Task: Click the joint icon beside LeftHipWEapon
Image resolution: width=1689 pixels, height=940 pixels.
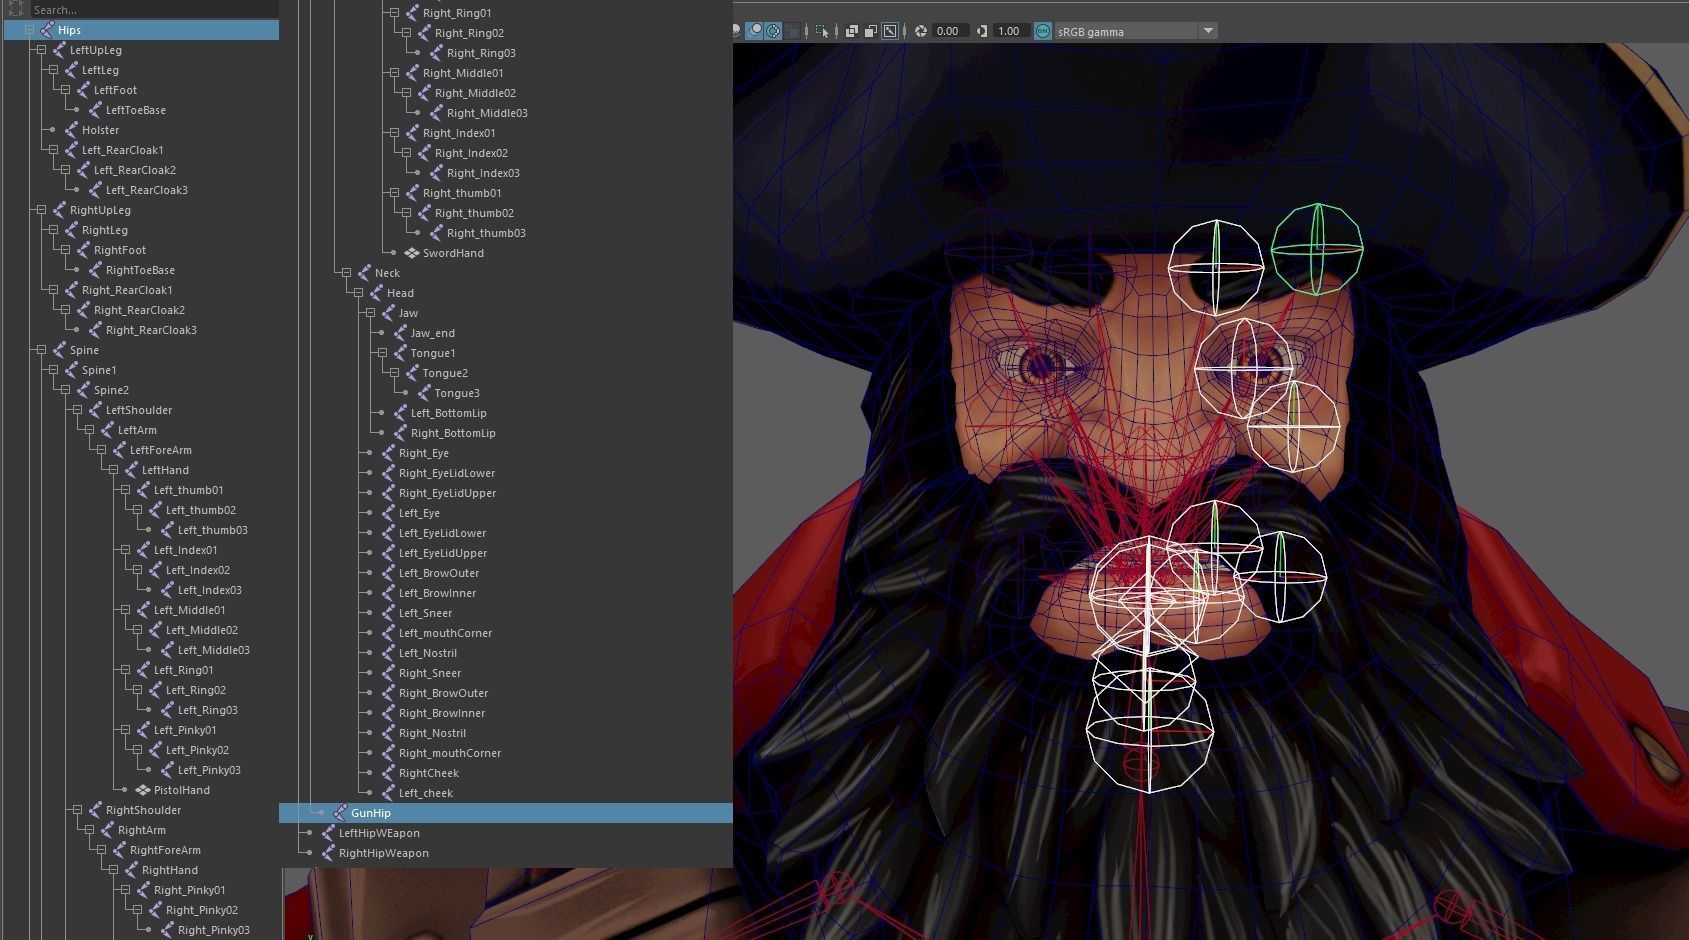Action: pos(328,833)
